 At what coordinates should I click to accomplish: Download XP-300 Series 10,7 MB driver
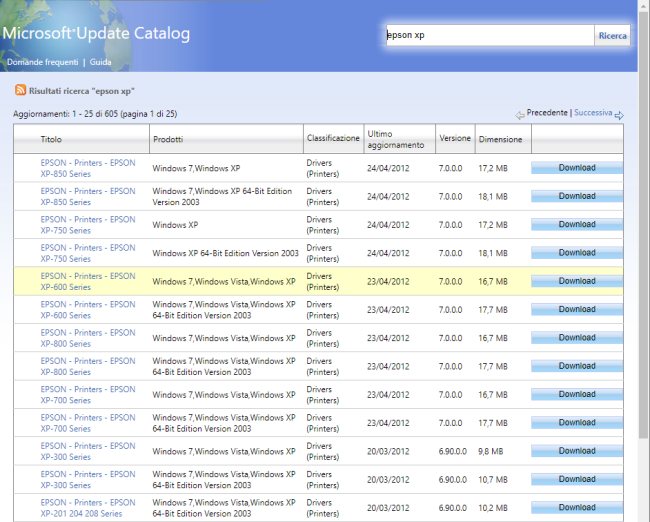pyautogui.click(x=577, y=479)
